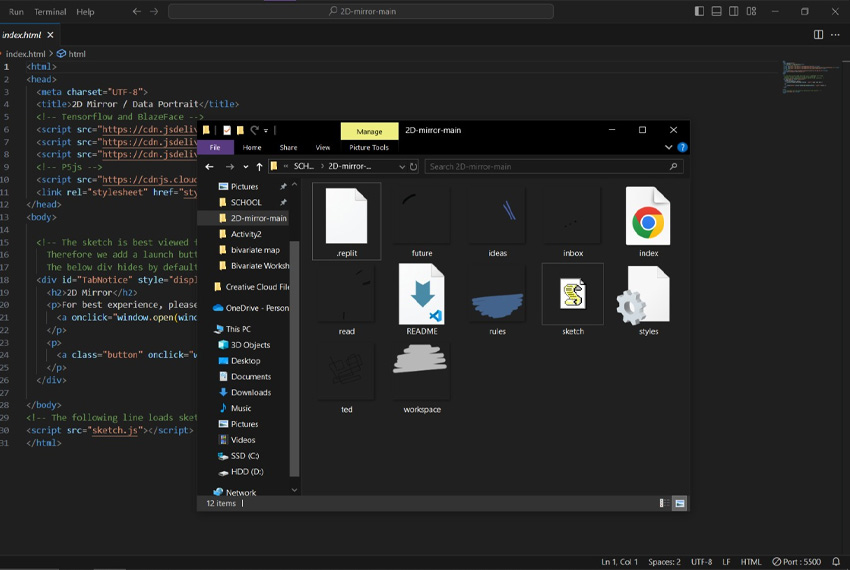The width and height of the screenshot is (850, 570).
Task: Click the File Explorer Up arrow
Action: click(x=260, y=167)
